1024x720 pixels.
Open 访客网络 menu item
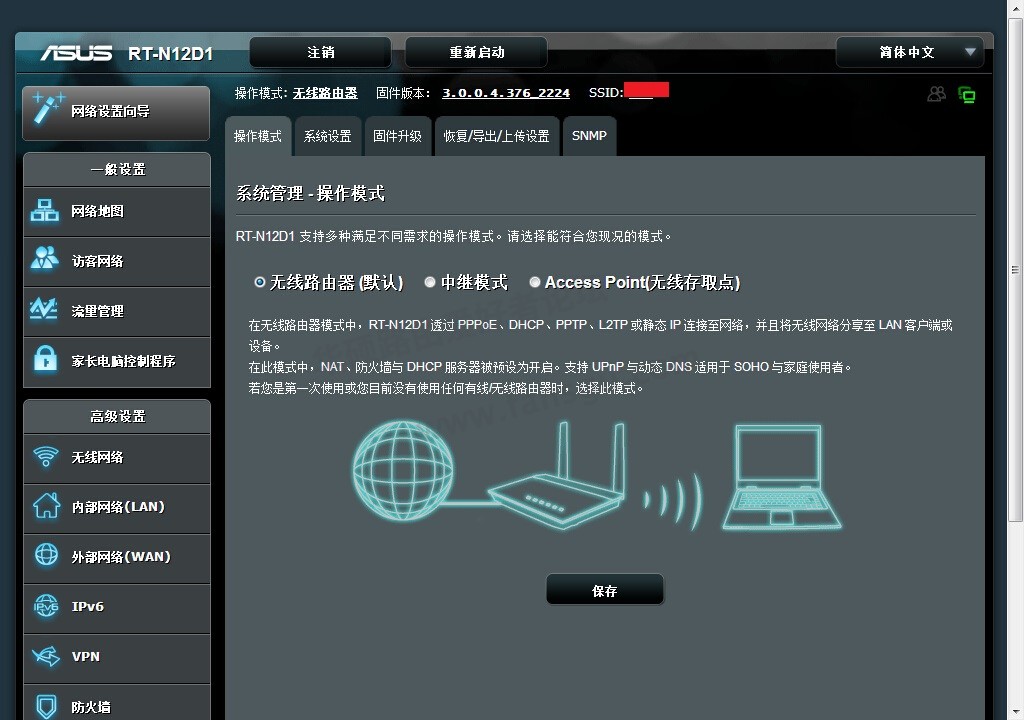(117, 261)
